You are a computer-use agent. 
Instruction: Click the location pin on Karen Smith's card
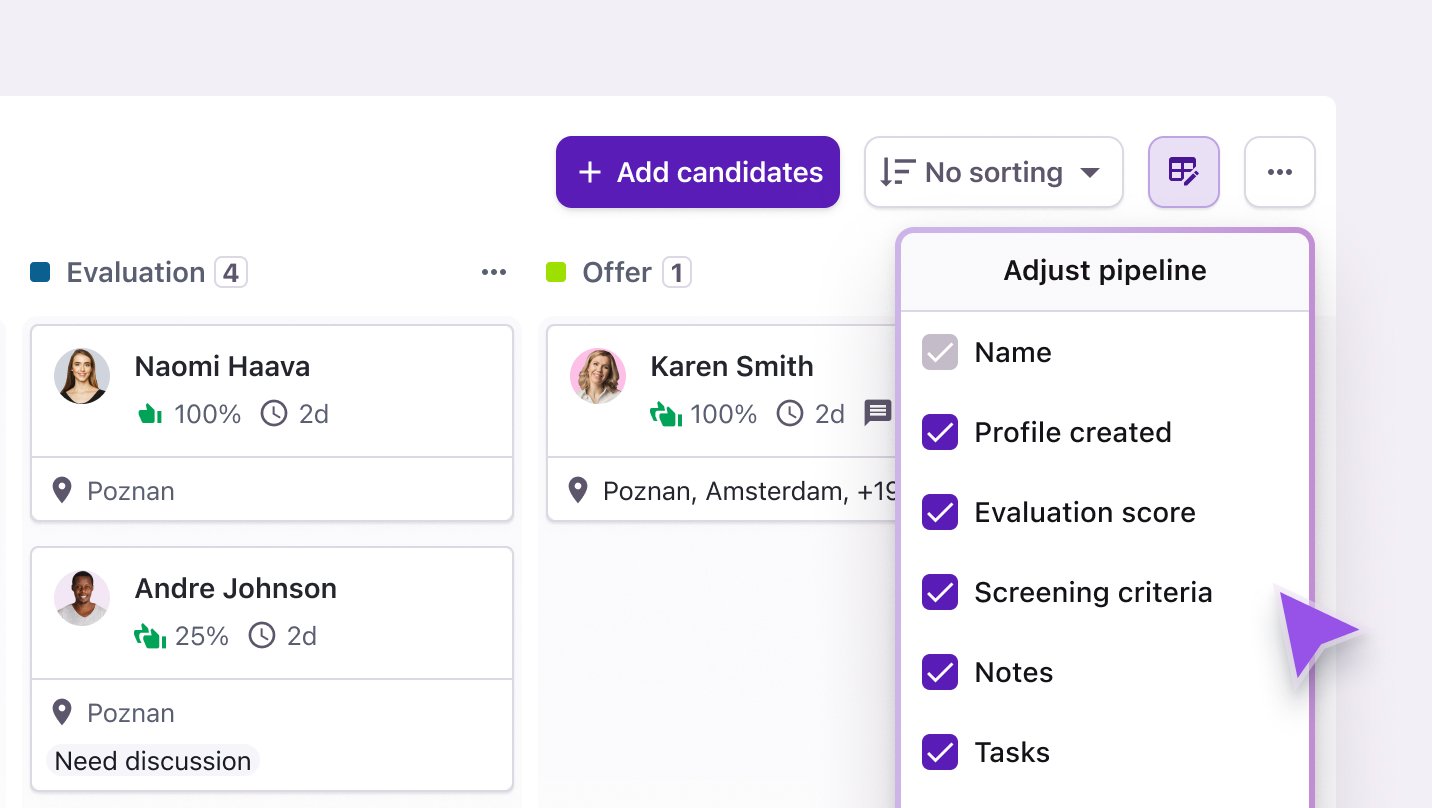pyautogui.click(x=577, y=491)
